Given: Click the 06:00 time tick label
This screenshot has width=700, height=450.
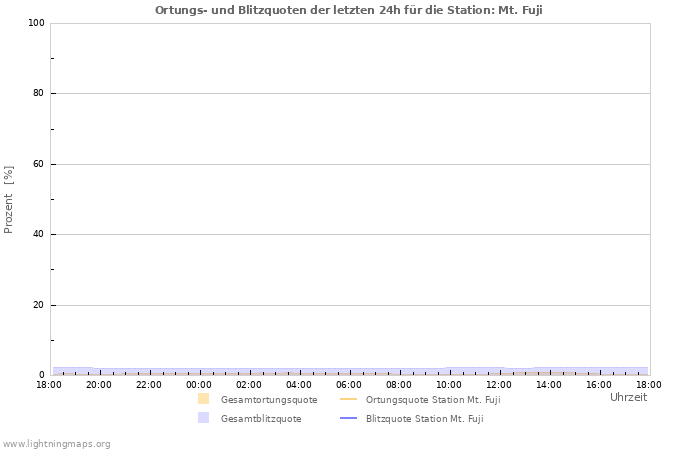Looking at the screenshot, I should pyautogui.click(x=349, y=384).
